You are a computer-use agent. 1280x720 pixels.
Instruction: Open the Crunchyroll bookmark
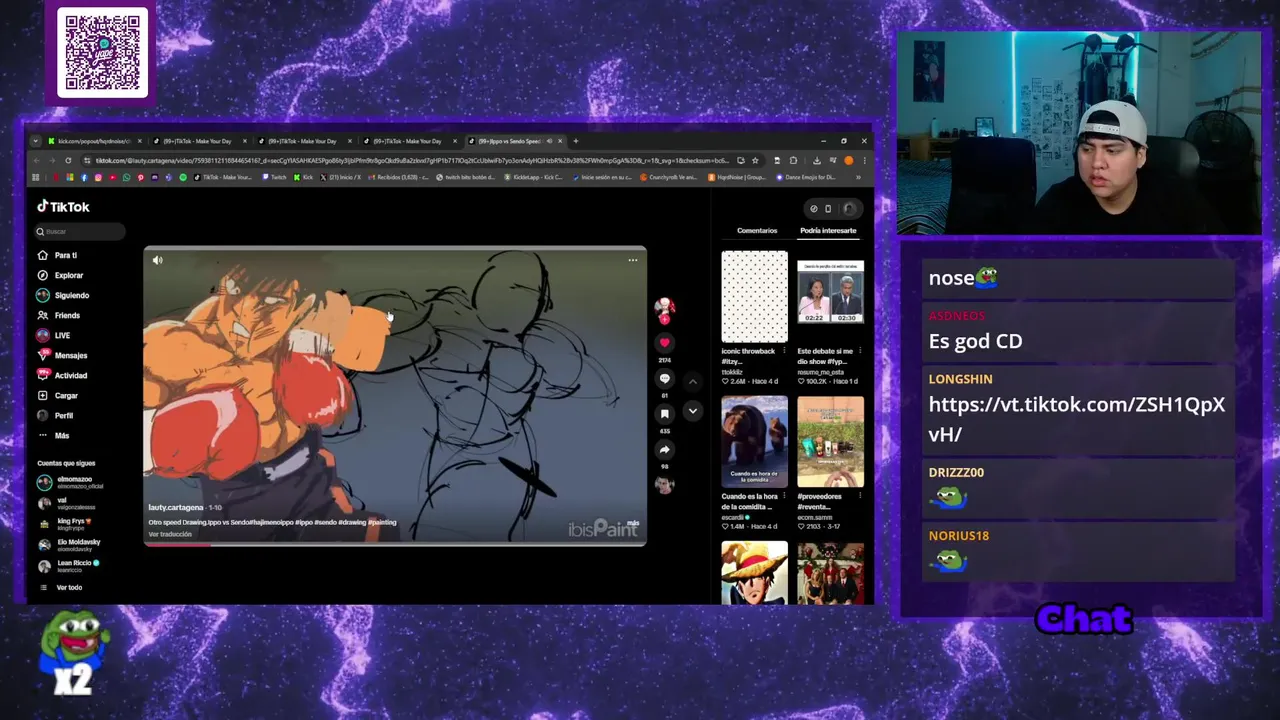[x=669, y=177]
